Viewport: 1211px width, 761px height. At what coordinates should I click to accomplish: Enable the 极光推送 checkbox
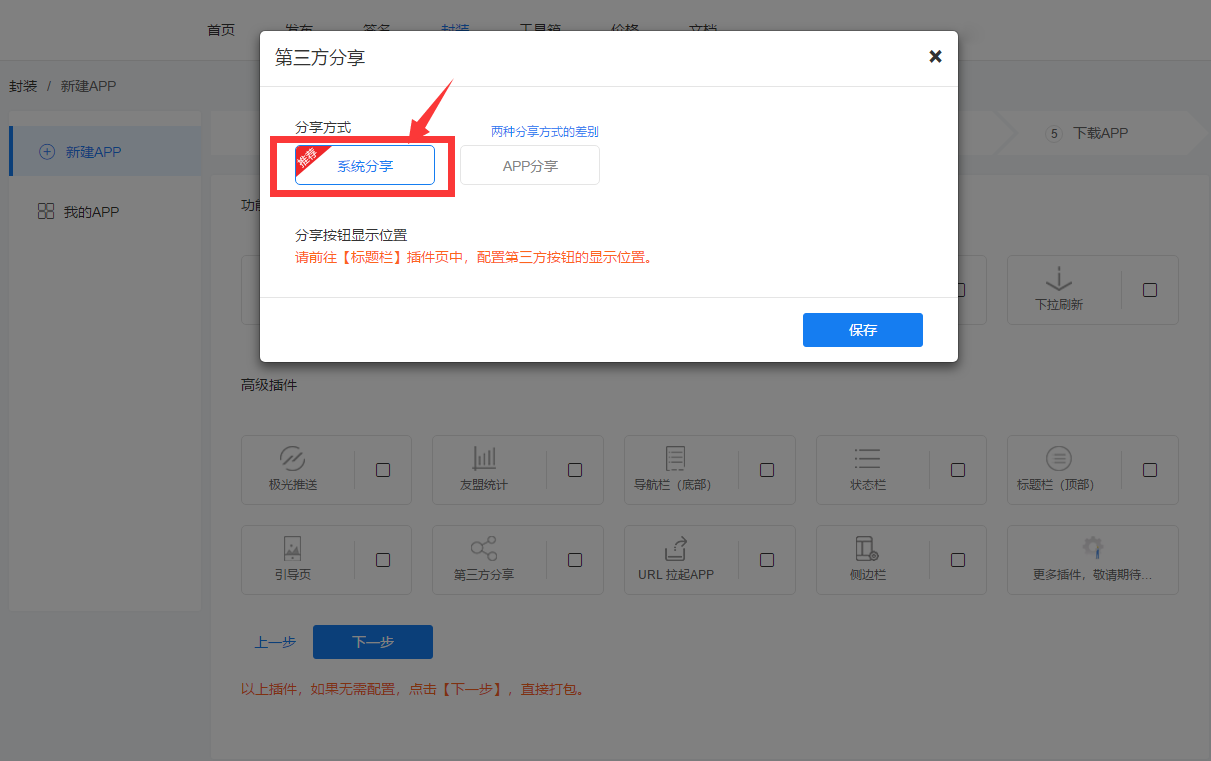[x=383, y=470]
